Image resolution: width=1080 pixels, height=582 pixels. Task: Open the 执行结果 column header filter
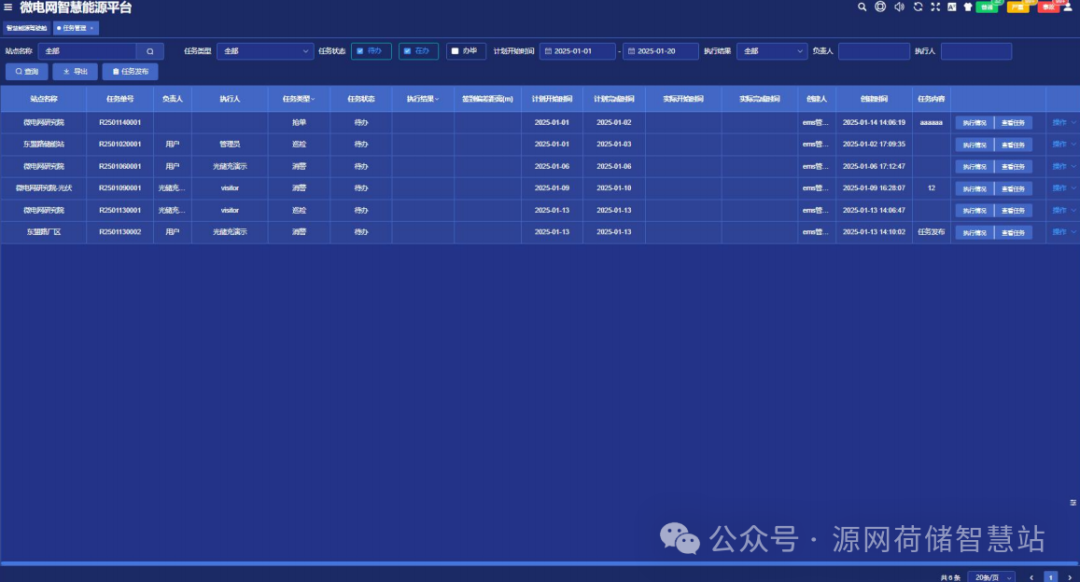[x=437, y=99]
